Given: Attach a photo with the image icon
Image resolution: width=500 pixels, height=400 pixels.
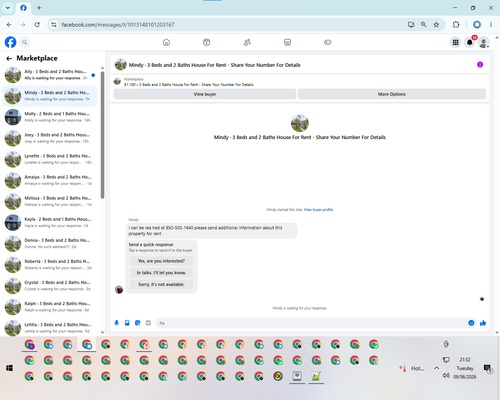Looking at the screenshot, I should [x=127, y=323].
